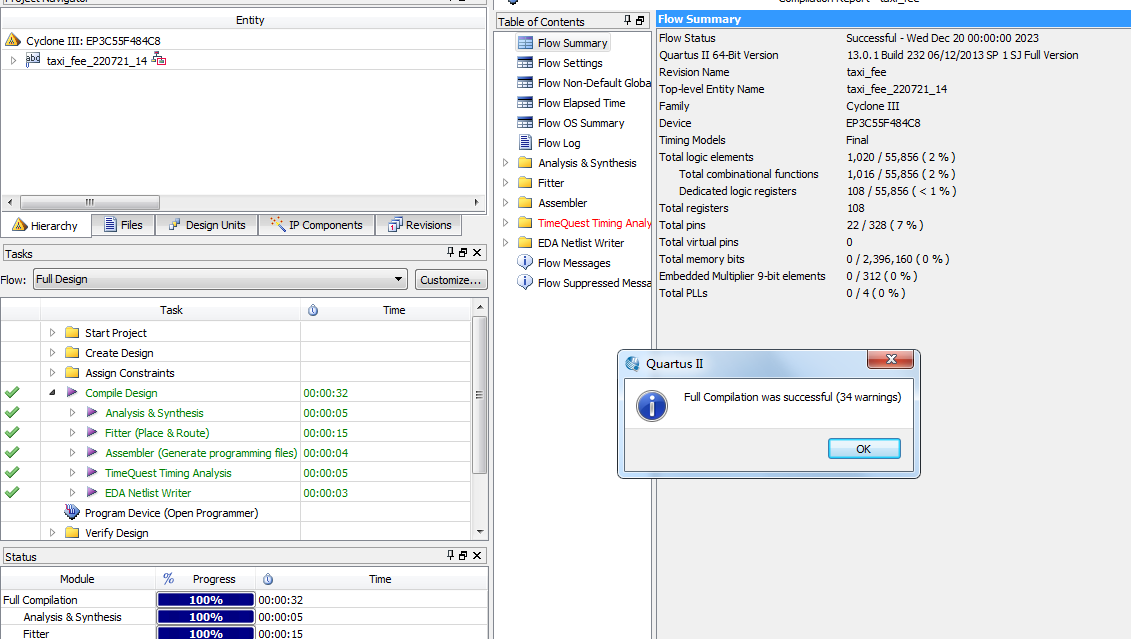
Task: Click OK in the Quartus II dialog
Action: [864, 449]
